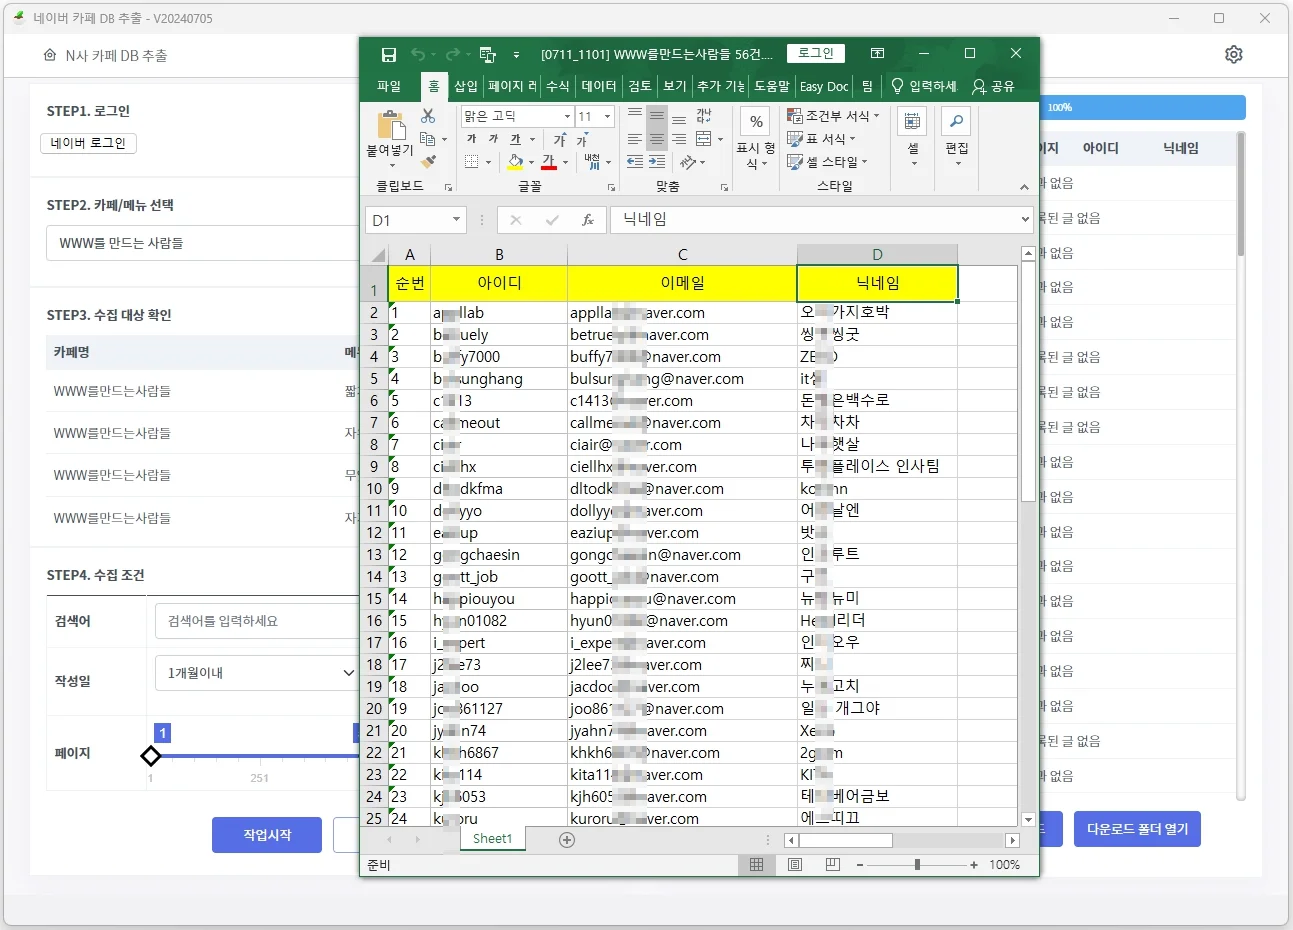
Task: Click the 다운로드 폴더 열기 button
Action: (x=1137, y=829)
